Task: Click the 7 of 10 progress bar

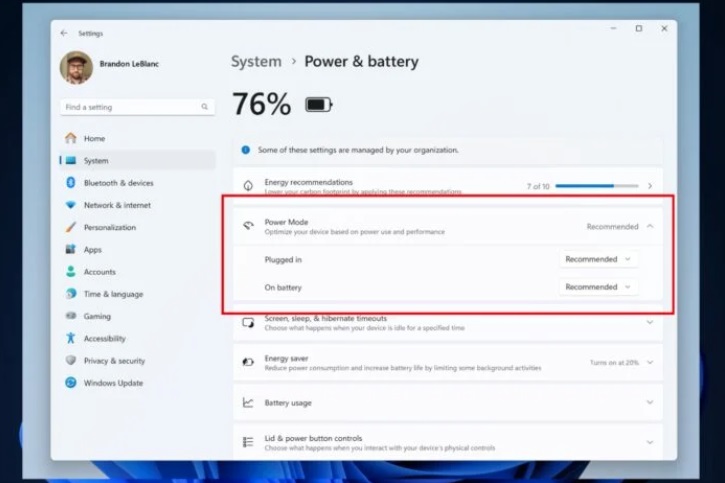Action: click(x=596, y=186)
